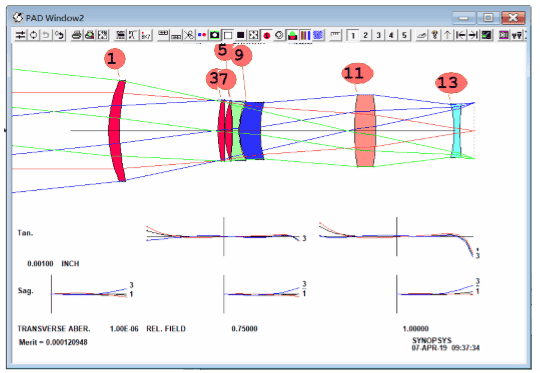Click the blue lens element in diagram
Viewport: 540px width, 373px height.
[251, 131]
